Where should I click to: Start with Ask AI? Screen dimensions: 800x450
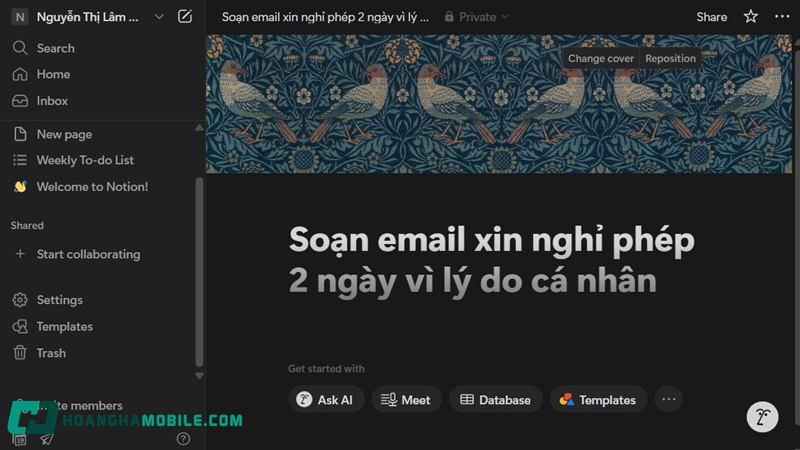325,400
